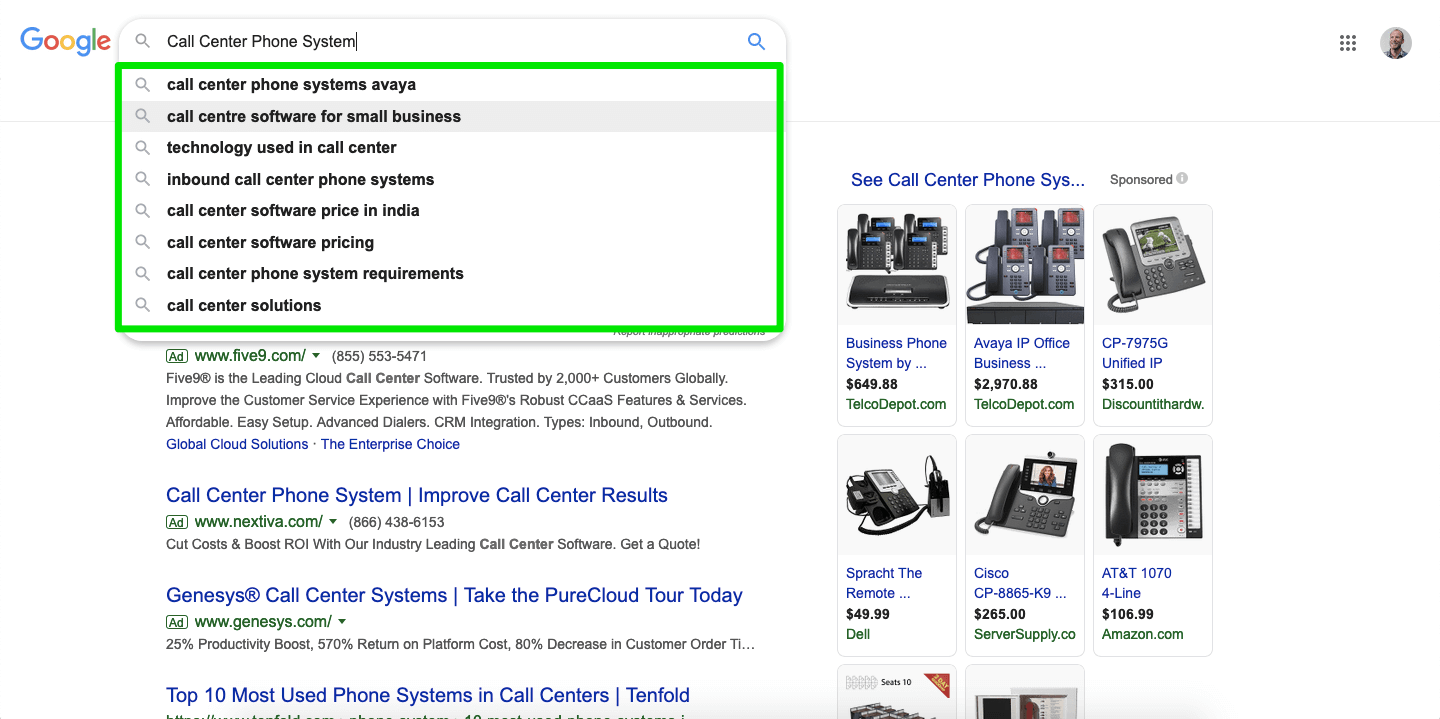
Task: Click the Ad badge next to www.nextiva.com
Action: pos(177,522)
